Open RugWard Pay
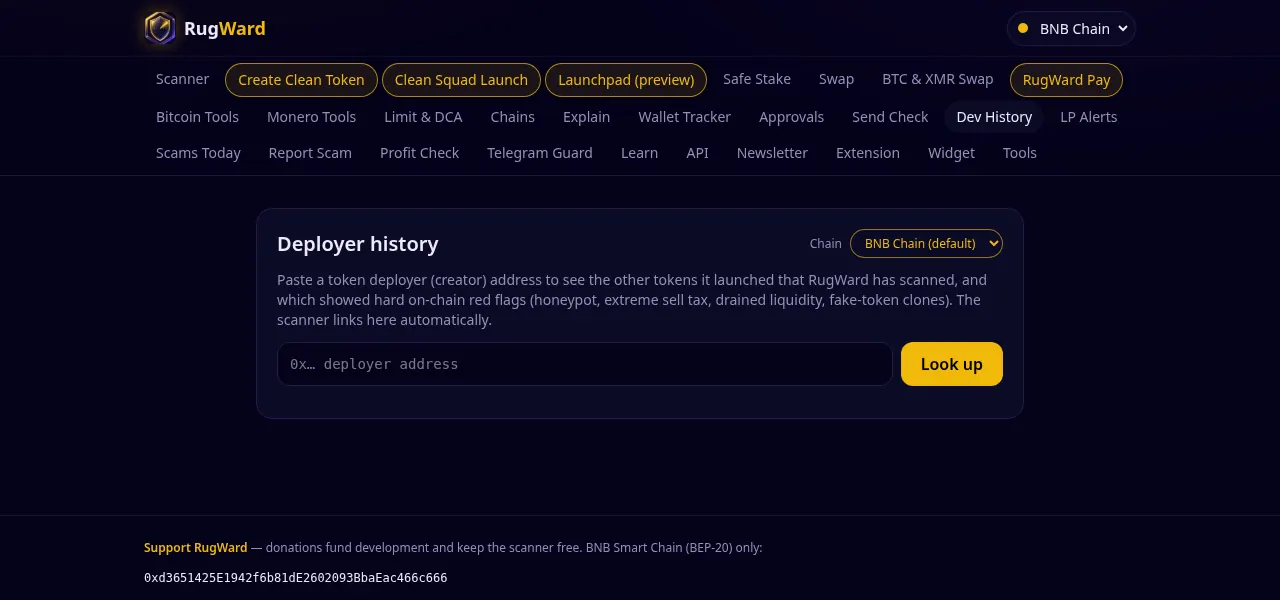Image resolution: width=1280 pixels, height=600 pixels. [x=1067, y=80]
